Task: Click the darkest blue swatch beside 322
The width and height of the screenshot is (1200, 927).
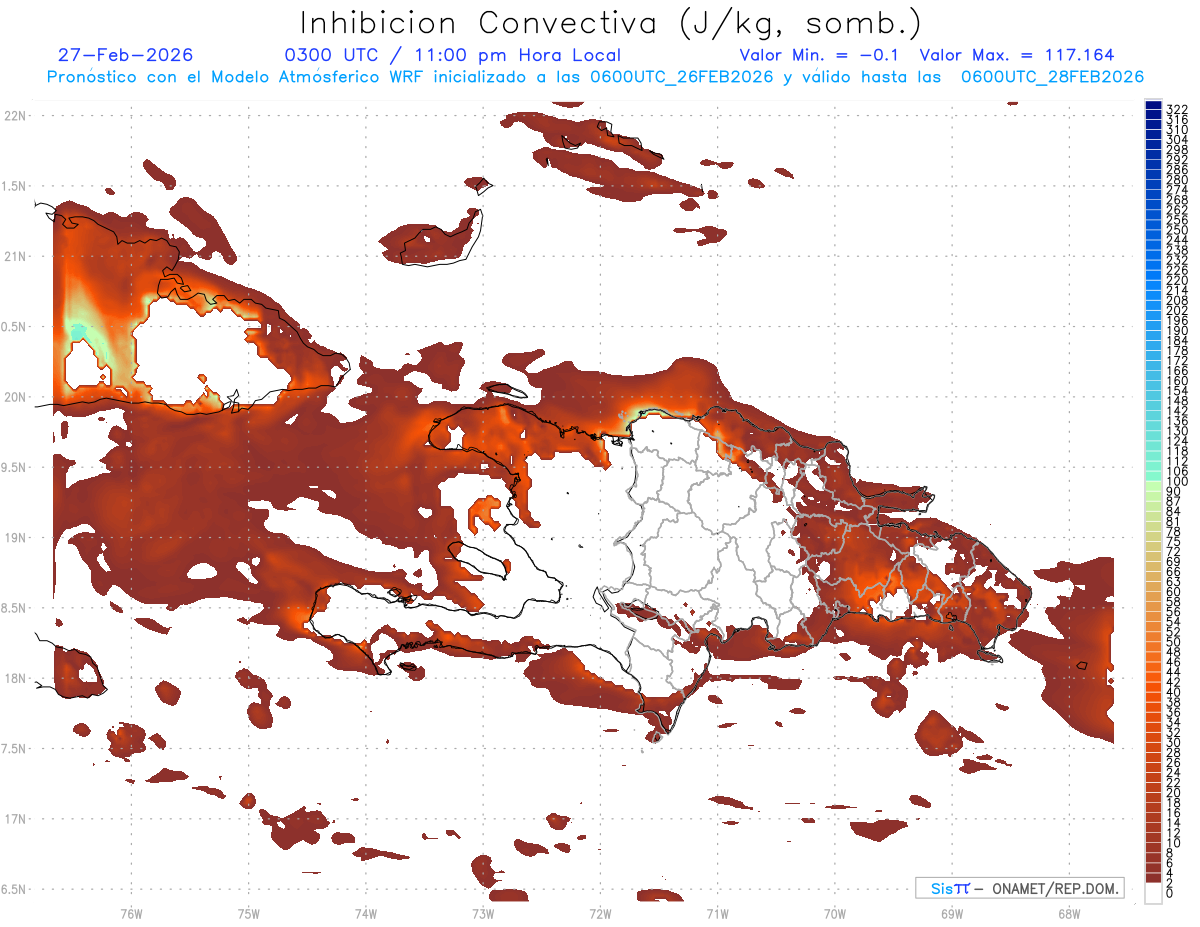Action: [1153, 106]
